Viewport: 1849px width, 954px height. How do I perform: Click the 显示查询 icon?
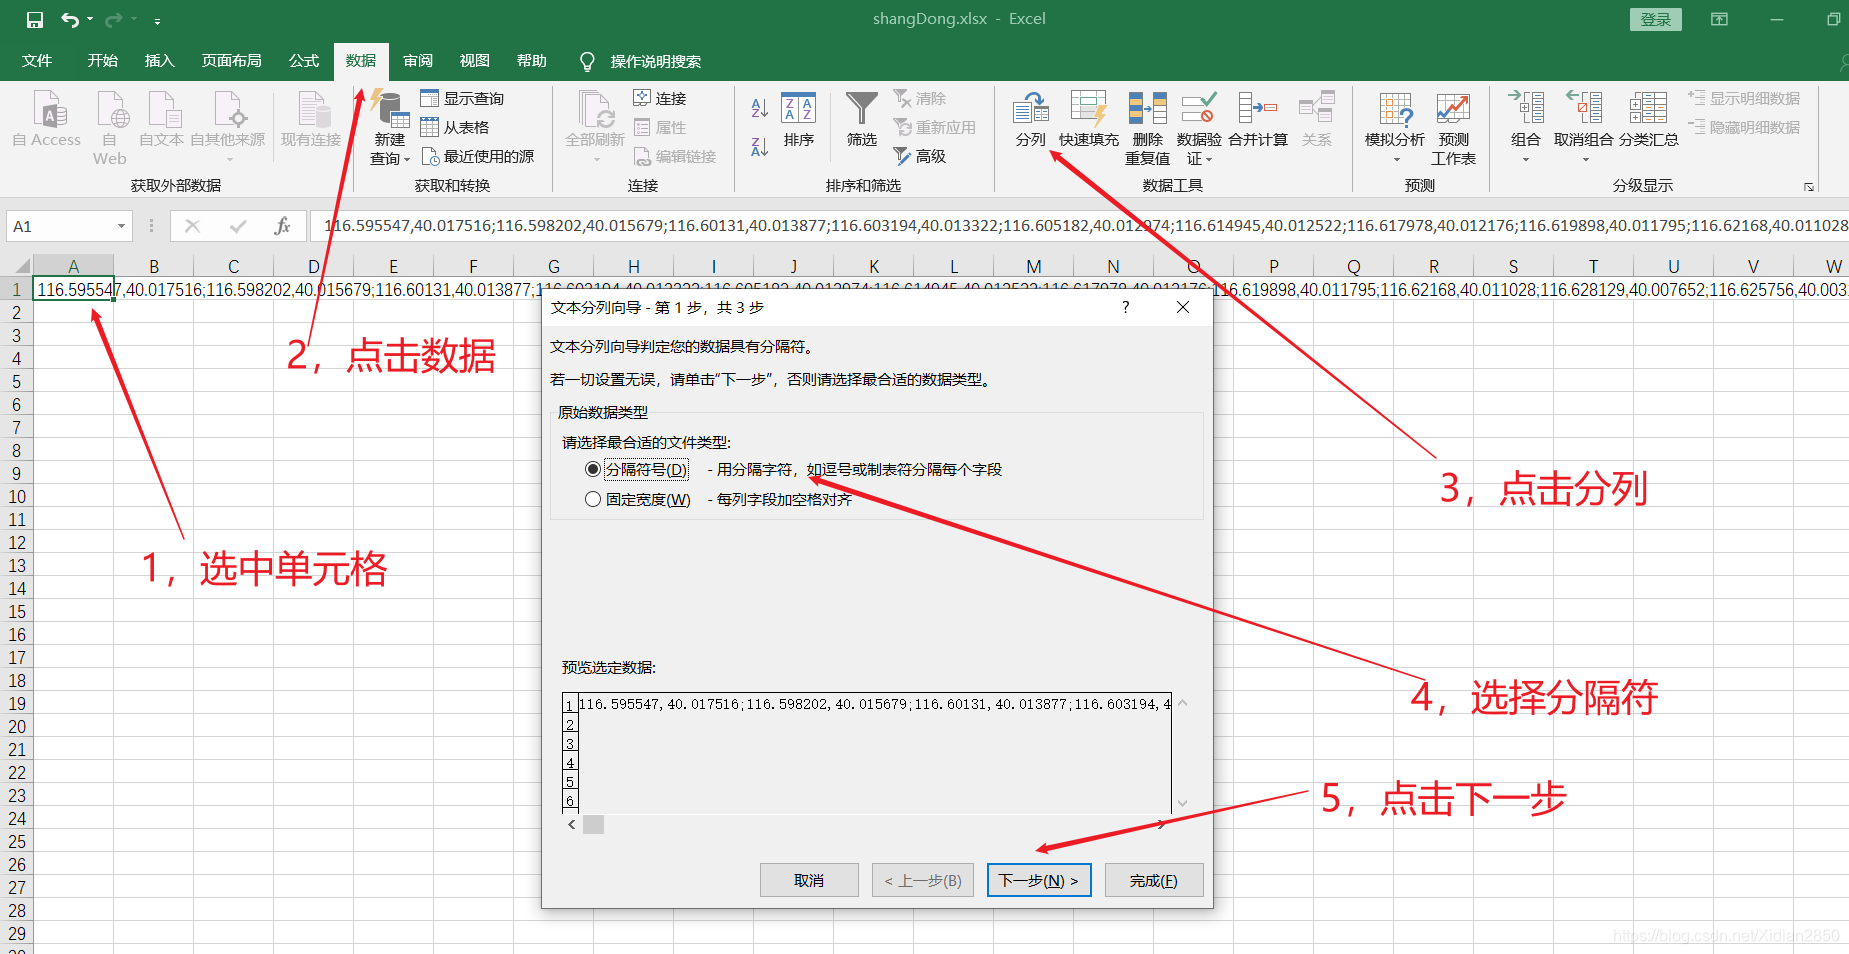point(429,98)
